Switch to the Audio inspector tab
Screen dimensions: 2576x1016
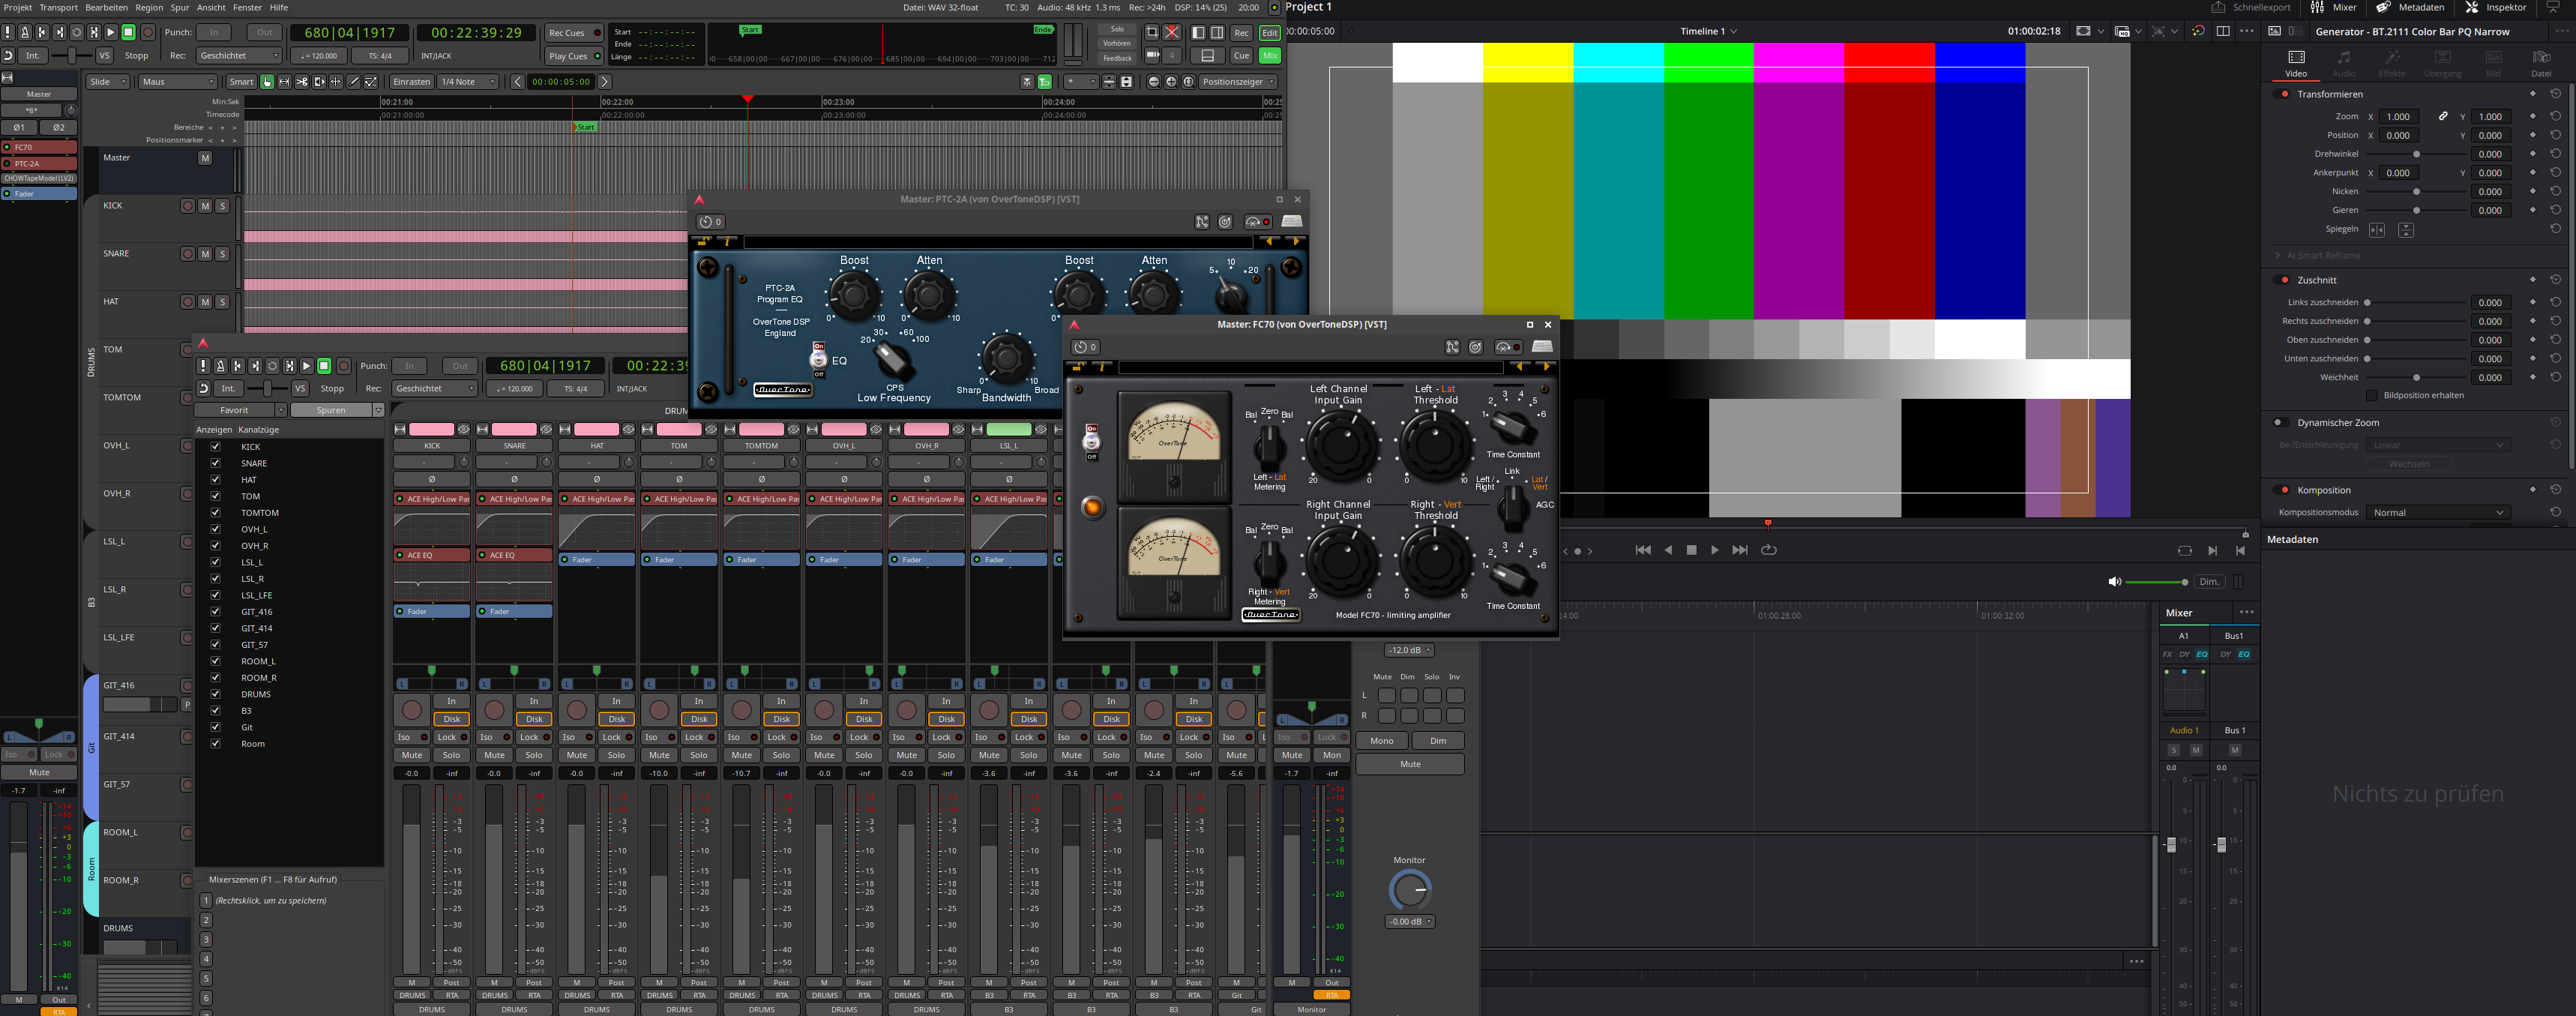tap(2344, 63)
